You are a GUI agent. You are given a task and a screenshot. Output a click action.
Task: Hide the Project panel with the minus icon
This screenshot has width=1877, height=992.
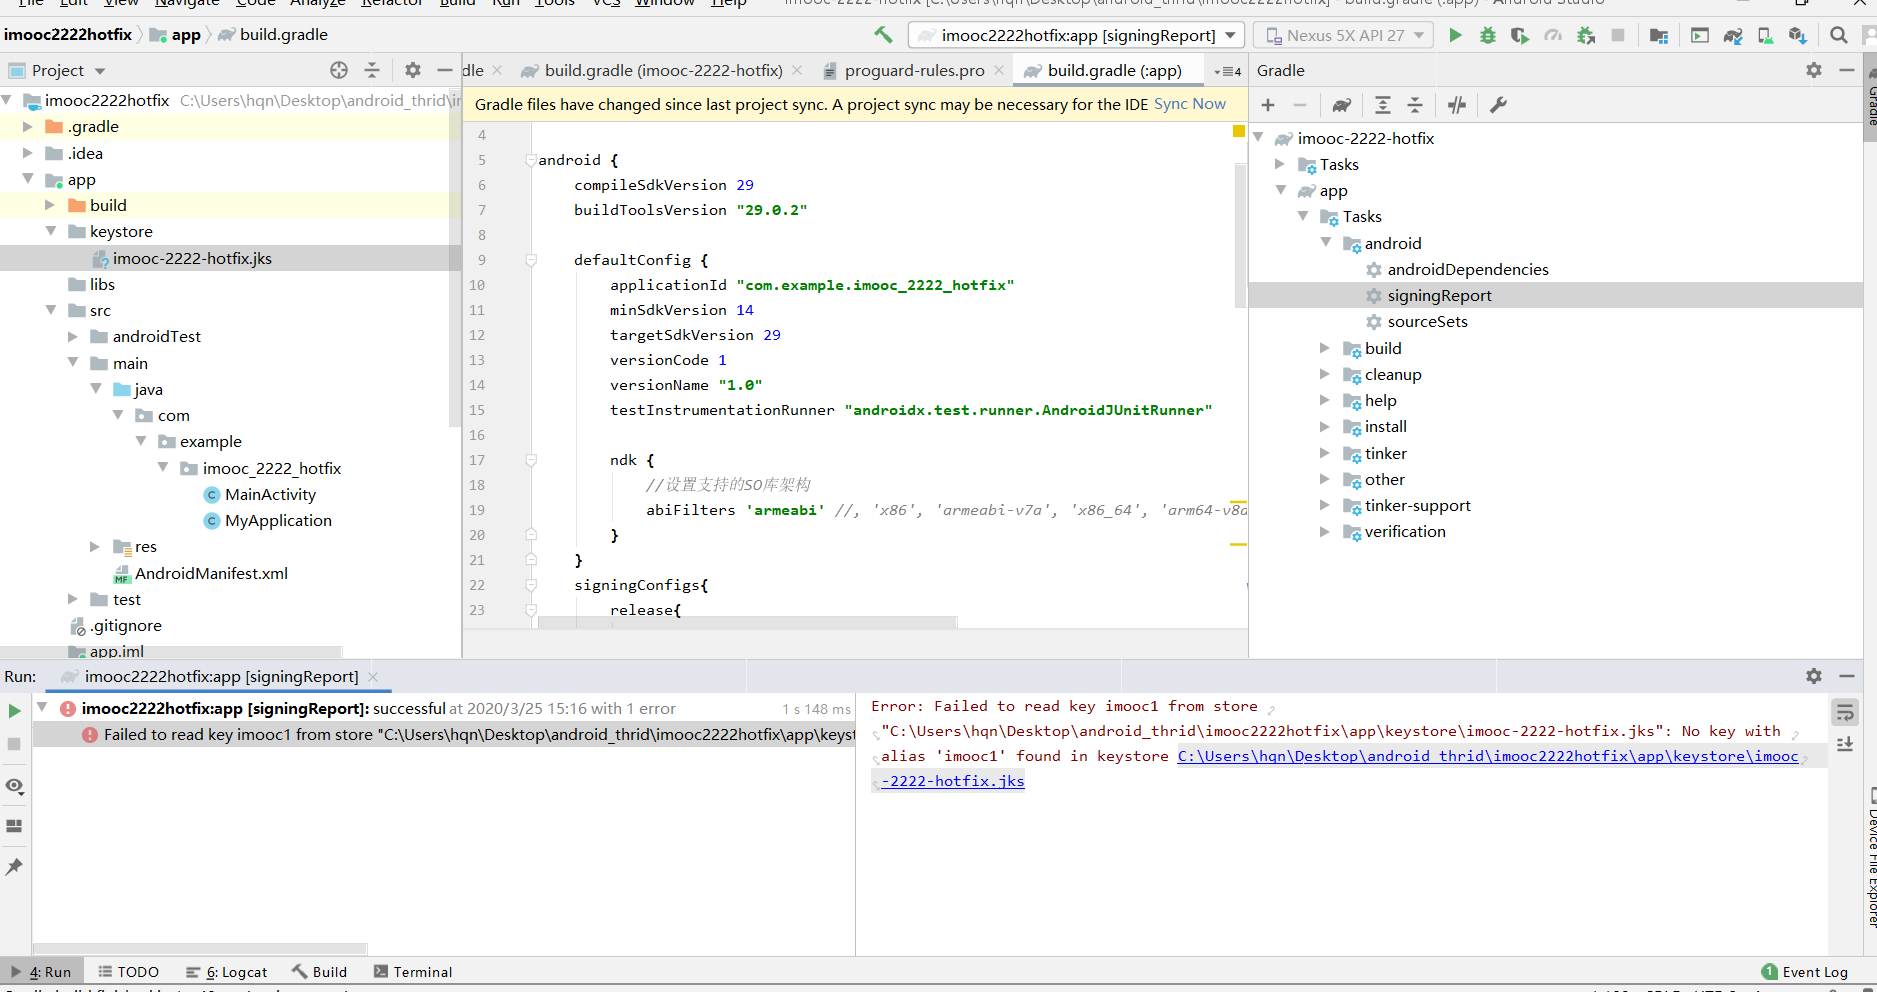point(445,70)
